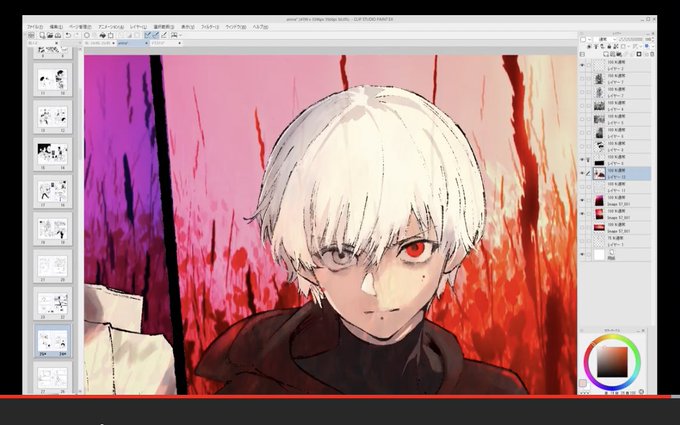The height and width of the screenshot is (425, 680).
Task: Open the dropdown beside the Layer Color icon
Action: pos(653,46)
